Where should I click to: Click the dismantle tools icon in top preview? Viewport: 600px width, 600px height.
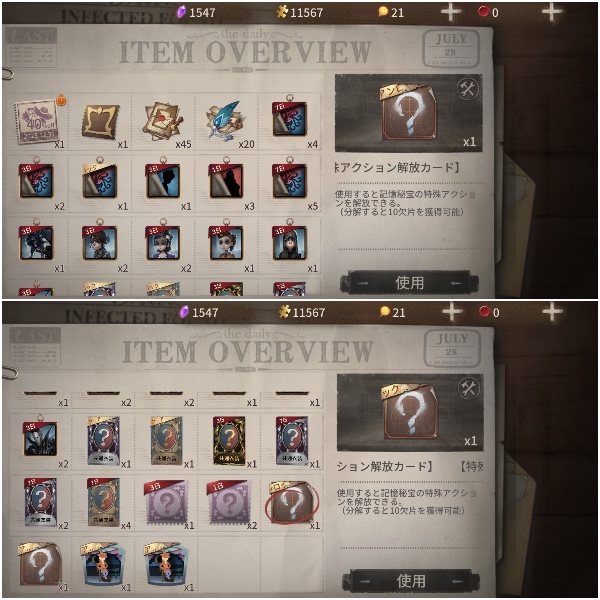click(467, 89)
